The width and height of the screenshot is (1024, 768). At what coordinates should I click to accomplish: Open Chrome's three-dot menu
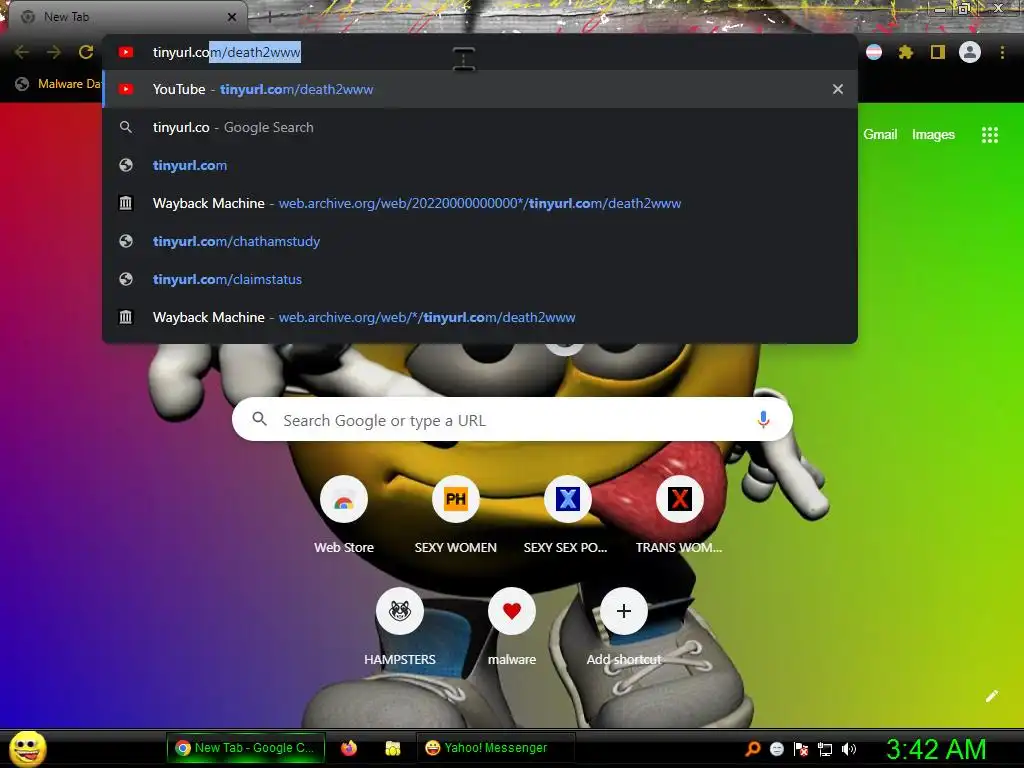tap(1002, 52)
